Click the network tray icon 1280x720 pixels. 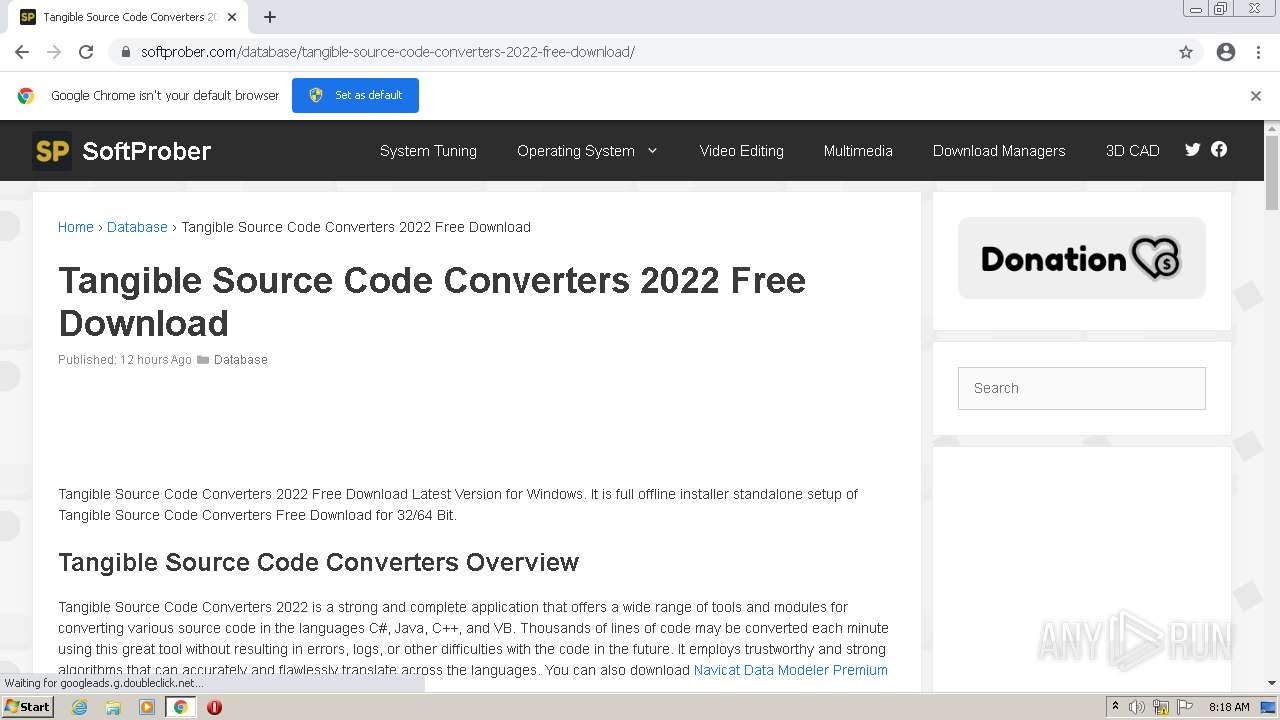(1161, 707)
